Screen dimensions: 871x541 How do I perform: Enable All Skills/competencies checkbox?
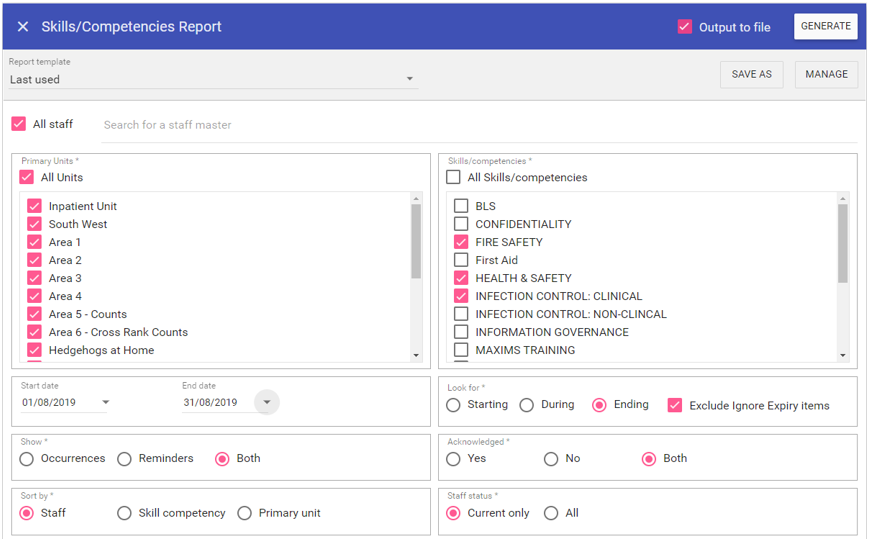coord(454,178)
